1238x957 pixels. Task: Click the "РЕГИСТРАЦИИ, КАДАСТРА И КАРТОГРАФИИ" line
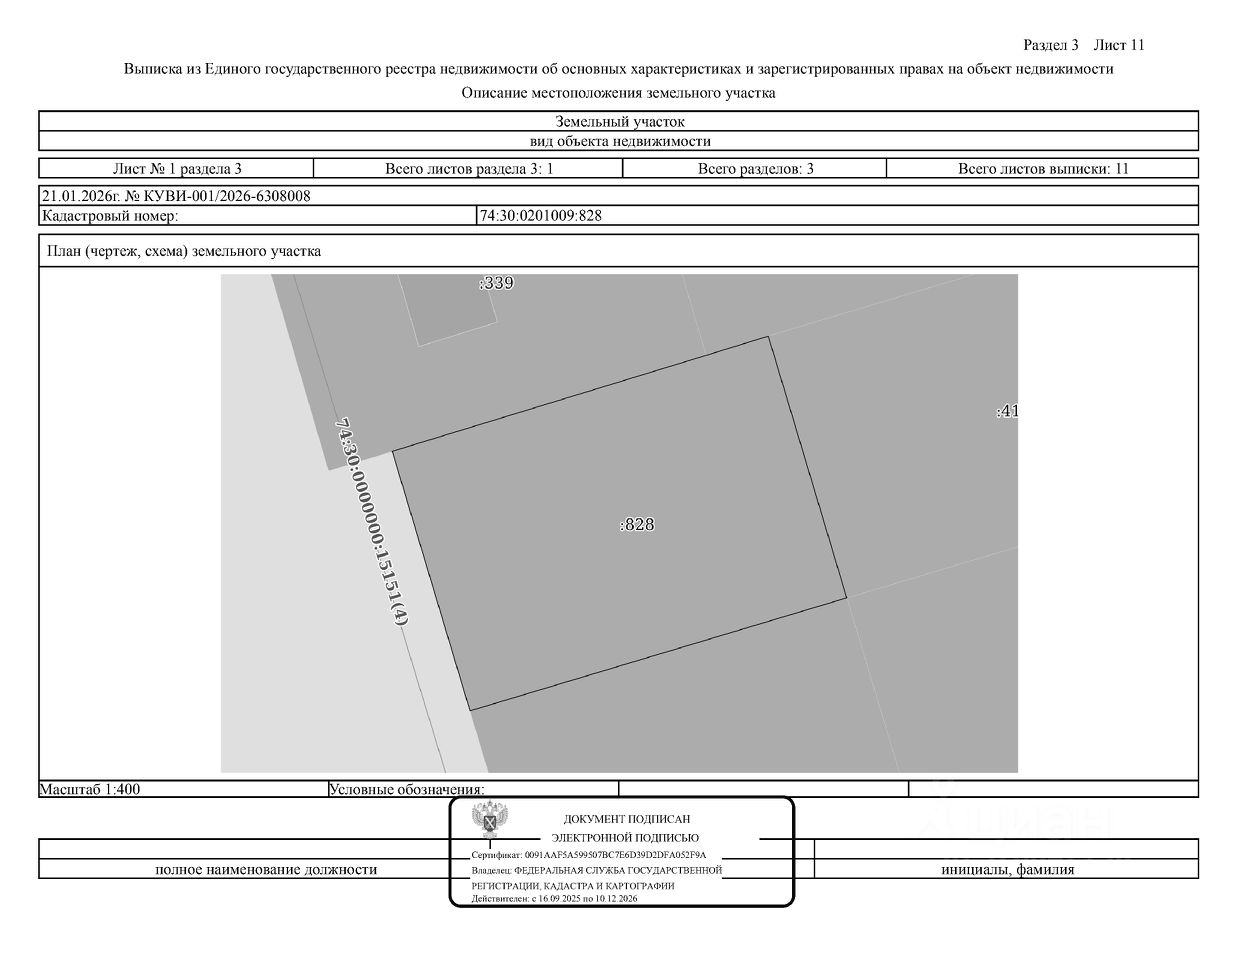[573, 886]
